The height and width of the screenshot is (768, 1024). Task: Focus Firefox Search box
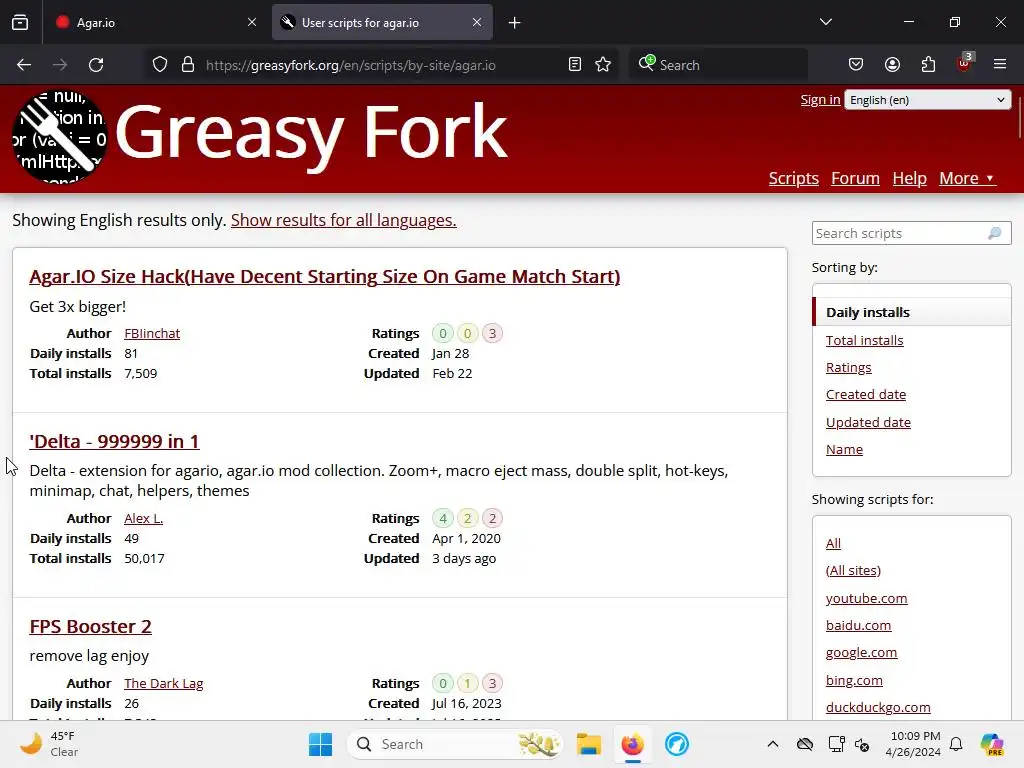718,65
